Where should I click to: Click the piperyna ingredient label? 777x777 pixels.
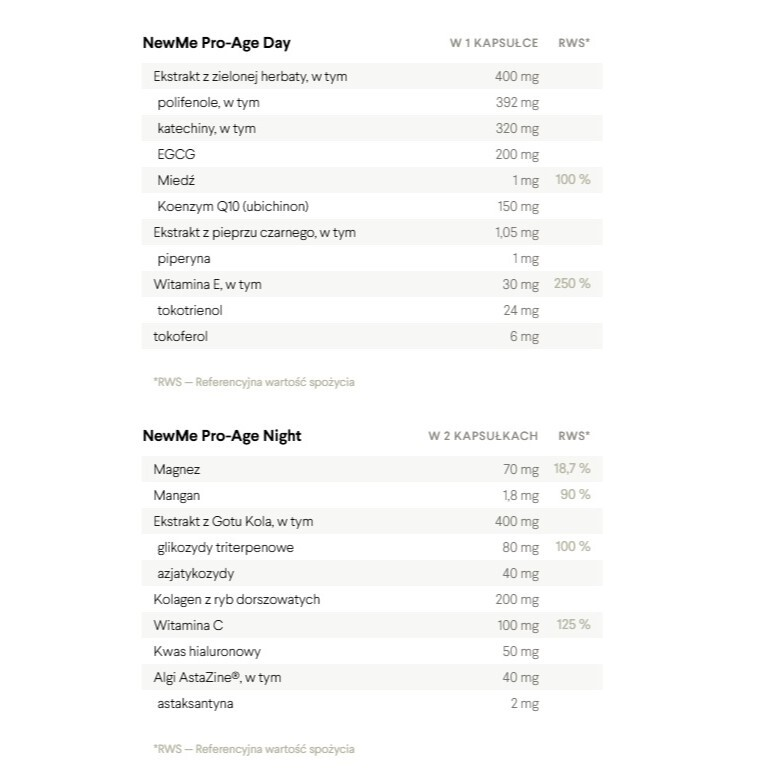click(x=184, y=258)
